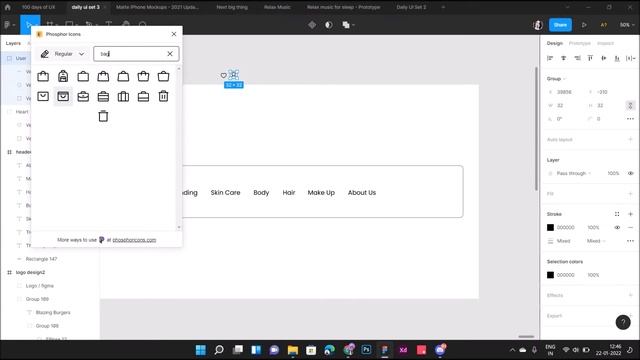Viewport: 640px width, 360px height.
Task: Open the Group type dropdown
Action: pyautogui.click(x=556, y=78)
